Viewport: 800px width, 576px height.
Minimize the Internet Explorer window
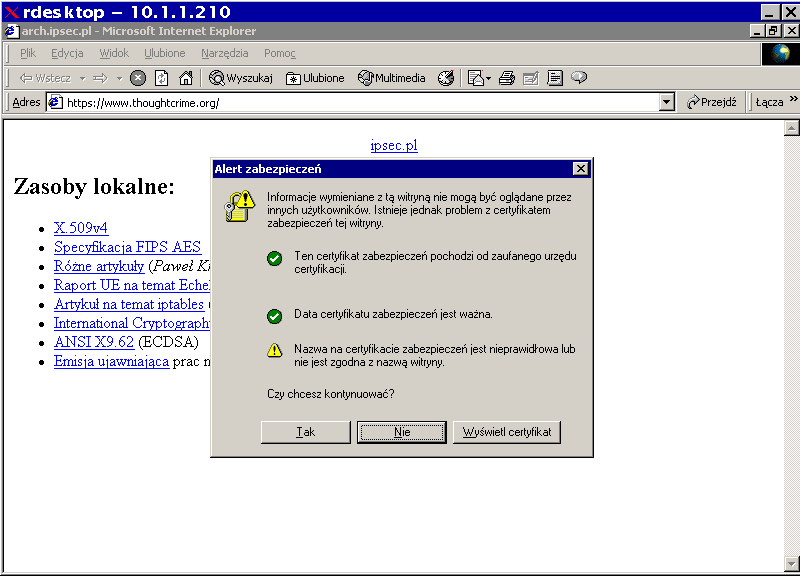(x=758, y=31)
